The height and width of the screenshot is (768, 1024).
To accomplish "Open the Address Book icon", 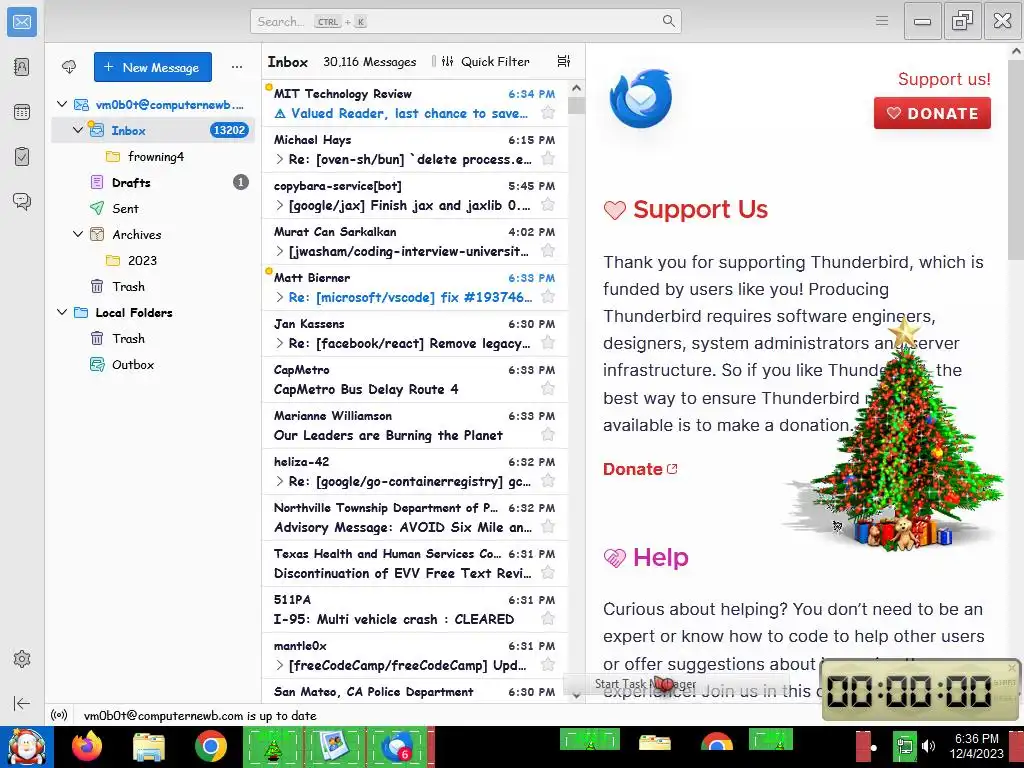I will tap(22, 67).
